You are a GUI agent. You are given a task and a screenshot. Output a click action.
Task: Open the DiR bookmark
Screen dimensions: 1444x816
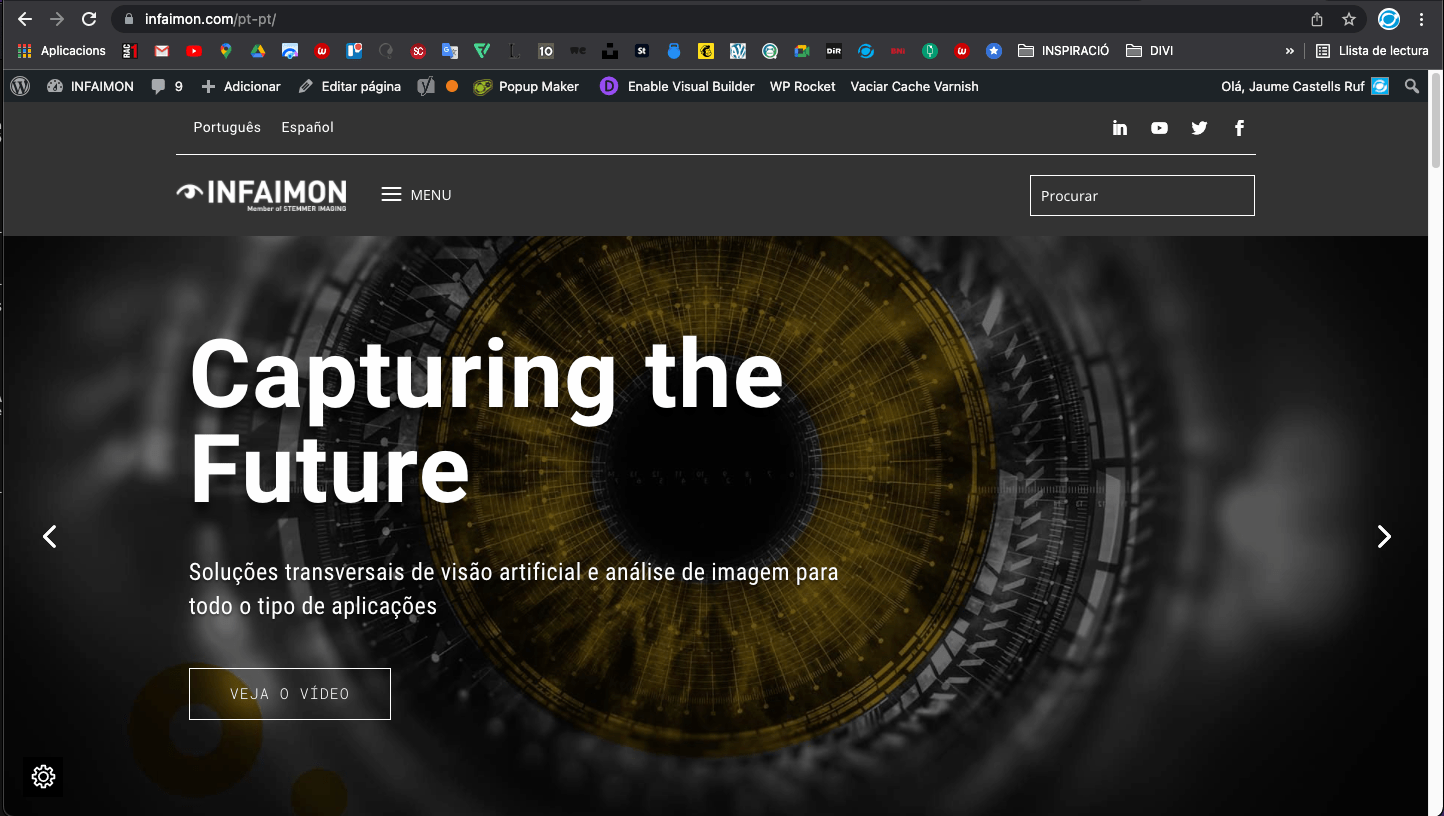(834, 50)
